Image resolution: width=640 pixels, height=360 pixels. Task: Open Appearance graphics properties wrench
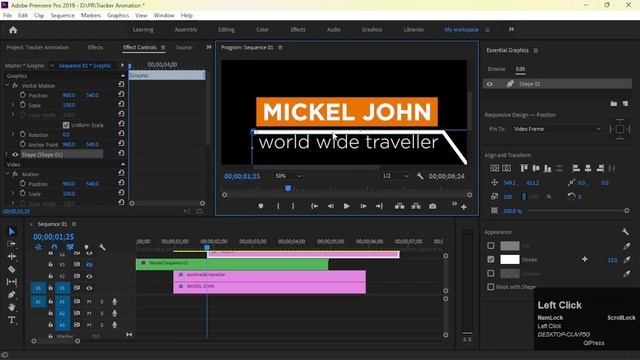click(x=625, y=232)
